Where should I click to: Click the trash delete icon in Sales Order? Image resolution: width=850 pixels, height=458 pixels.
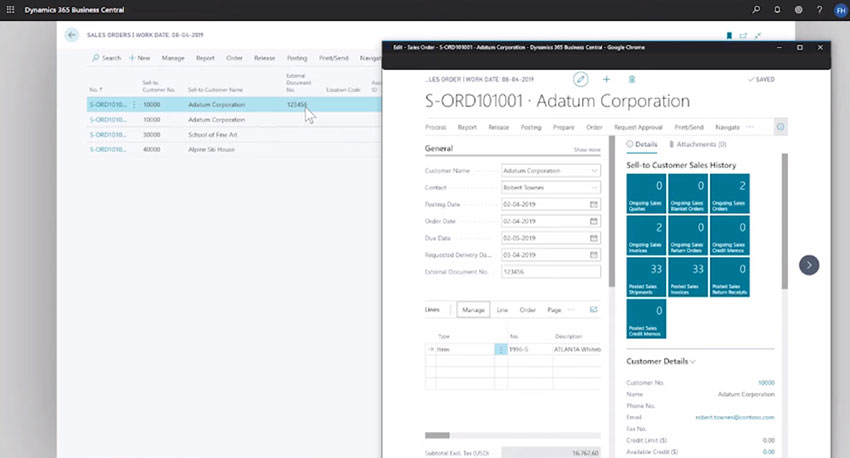[632, 79]
